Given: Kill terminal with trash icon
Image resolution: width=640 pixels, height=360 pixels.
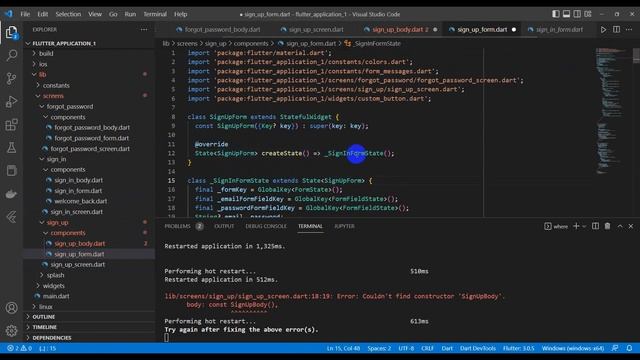Looking at the screenshot, I should point(607,226).
